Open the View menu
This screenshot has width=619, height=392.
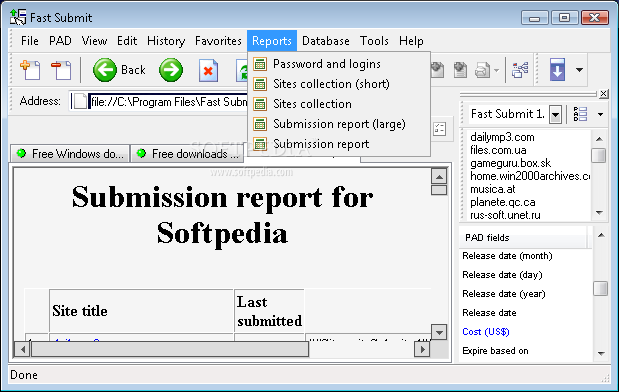click(94, 41)
